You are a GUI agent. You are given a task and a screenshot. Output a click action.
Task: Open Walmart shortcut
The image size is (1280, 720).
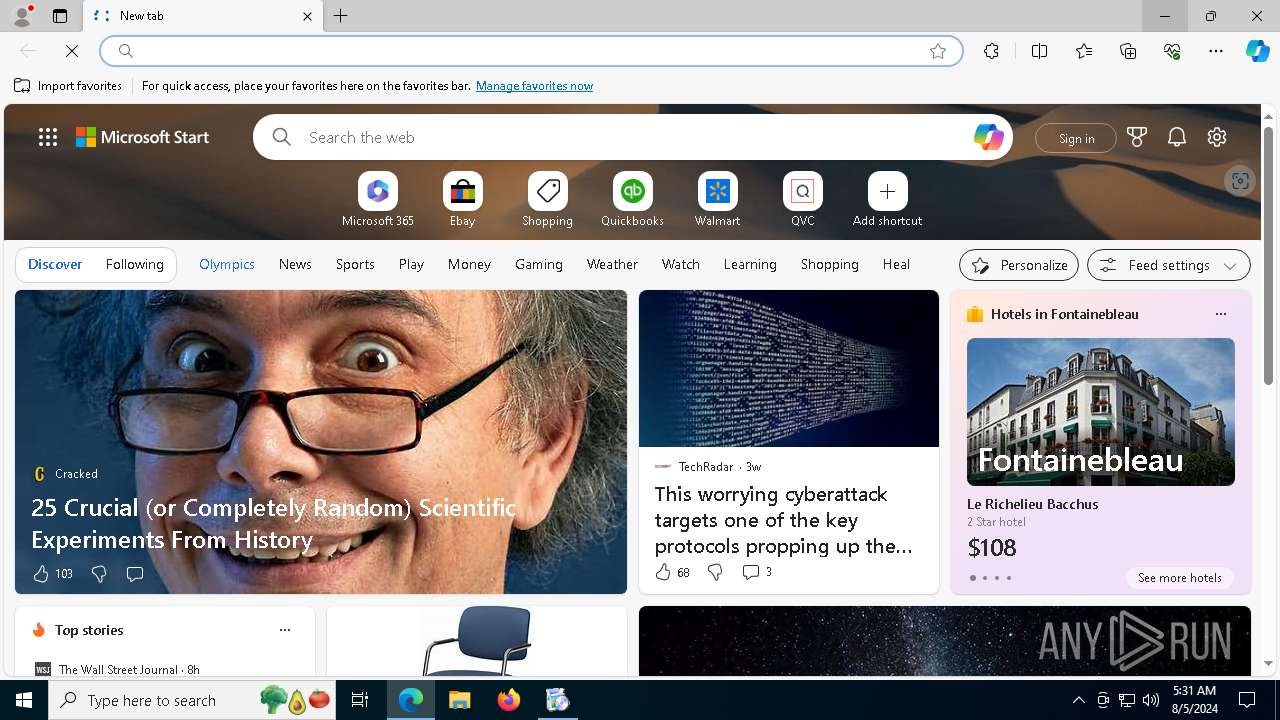point(717,200)
